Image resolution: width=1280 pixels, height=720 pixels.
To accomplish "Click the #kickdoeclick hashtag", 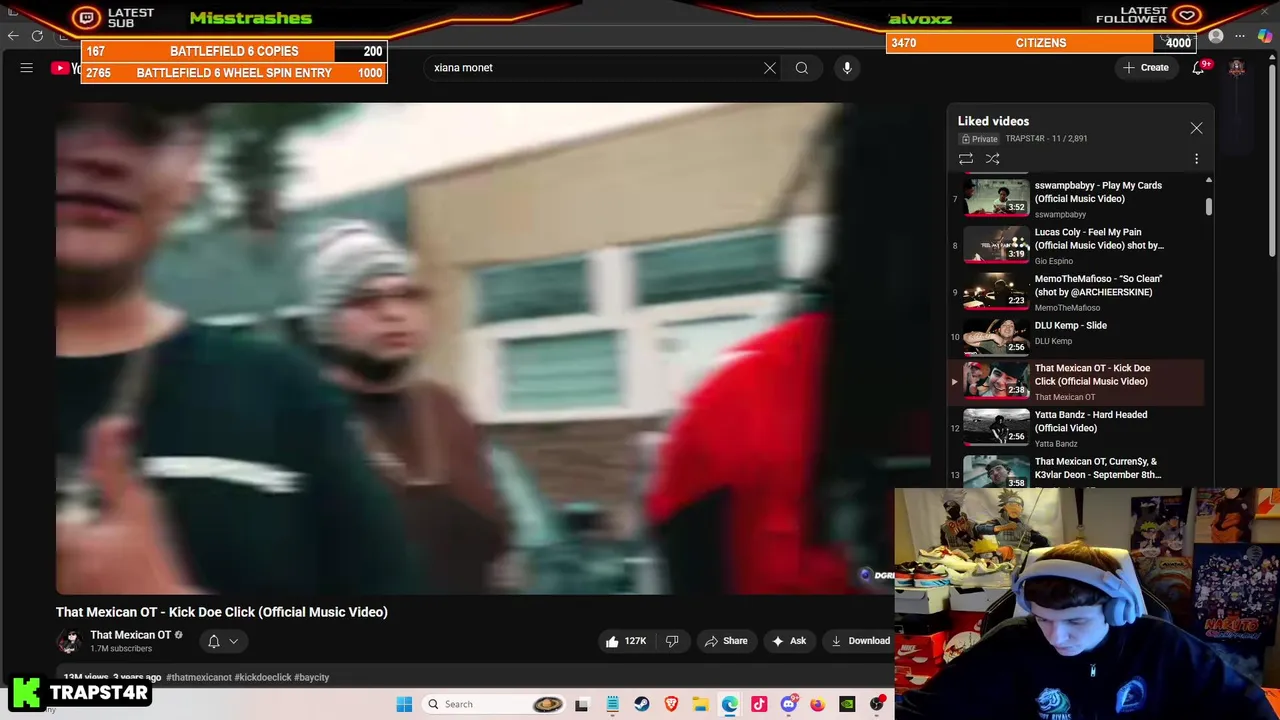I will (x=262, y=677).
